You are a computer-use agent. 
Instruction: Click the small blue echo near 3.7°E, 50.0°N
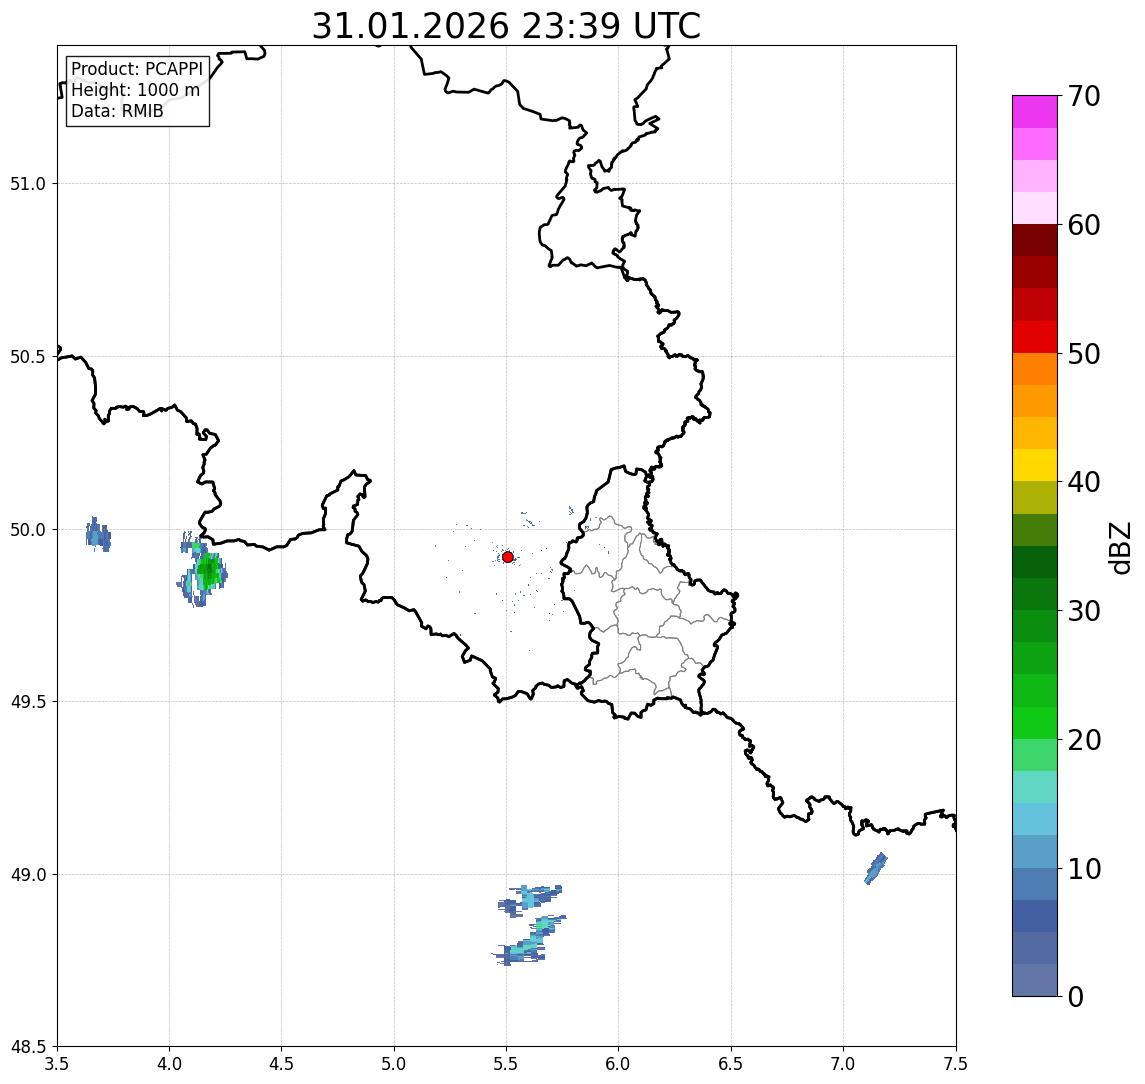[98, 535]
